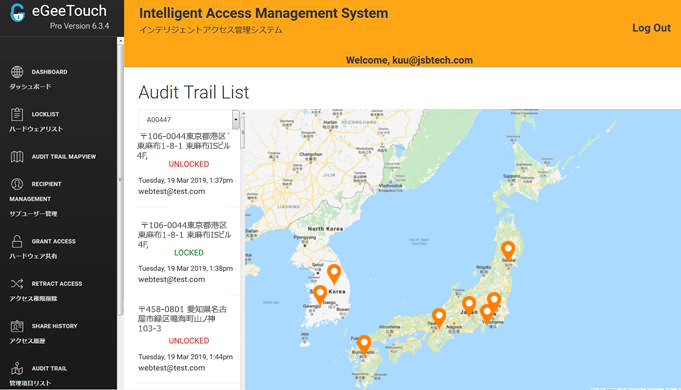
Task: Select the map pin near Sendai
Action: [508, 251]
